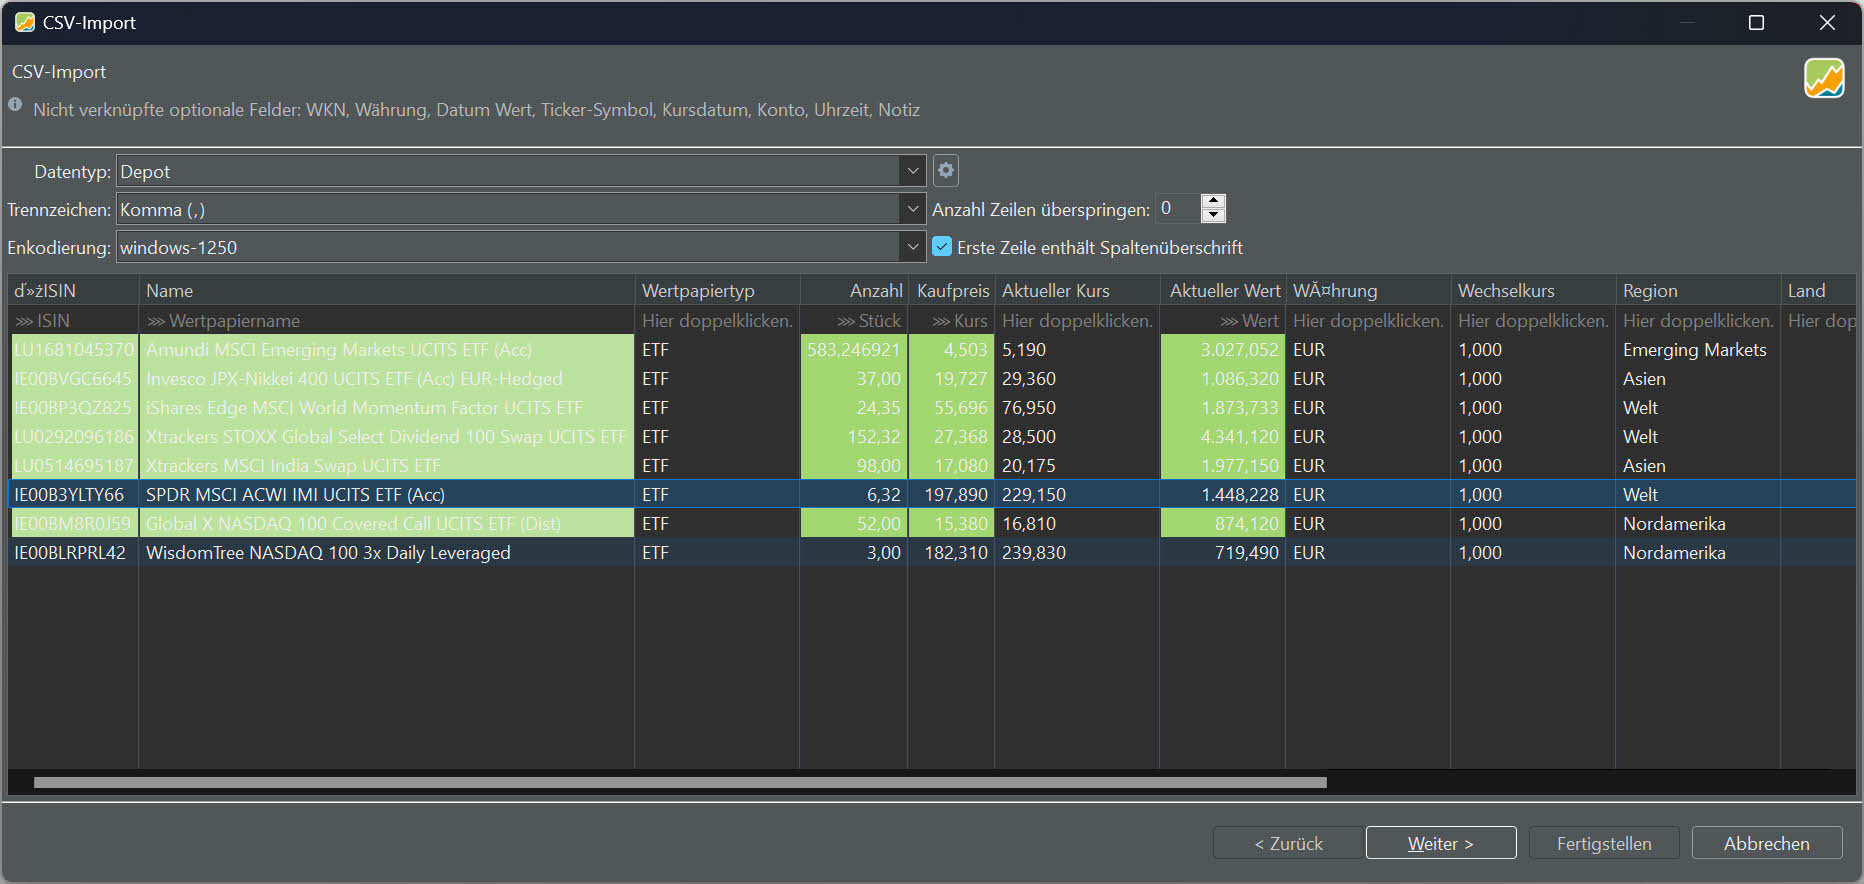Viewport: 1864px width, 884px height.
Task: Click the Land column header
Action: (1818, 290)
